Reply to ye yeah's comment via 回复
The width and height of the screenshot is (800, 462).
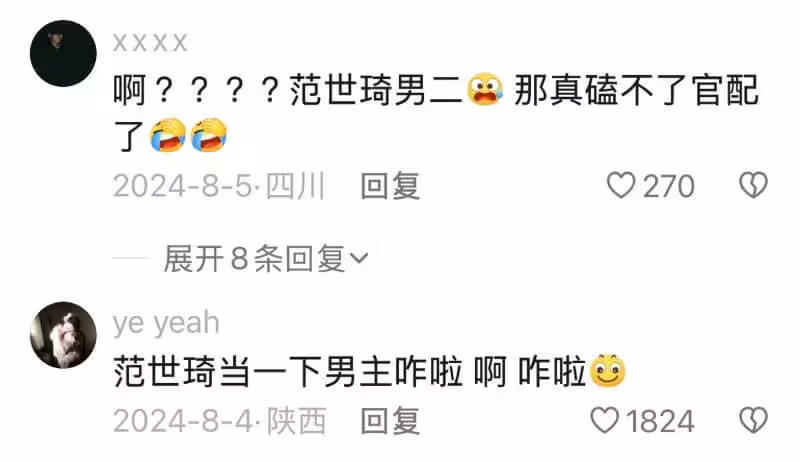(x=390, y=421)
